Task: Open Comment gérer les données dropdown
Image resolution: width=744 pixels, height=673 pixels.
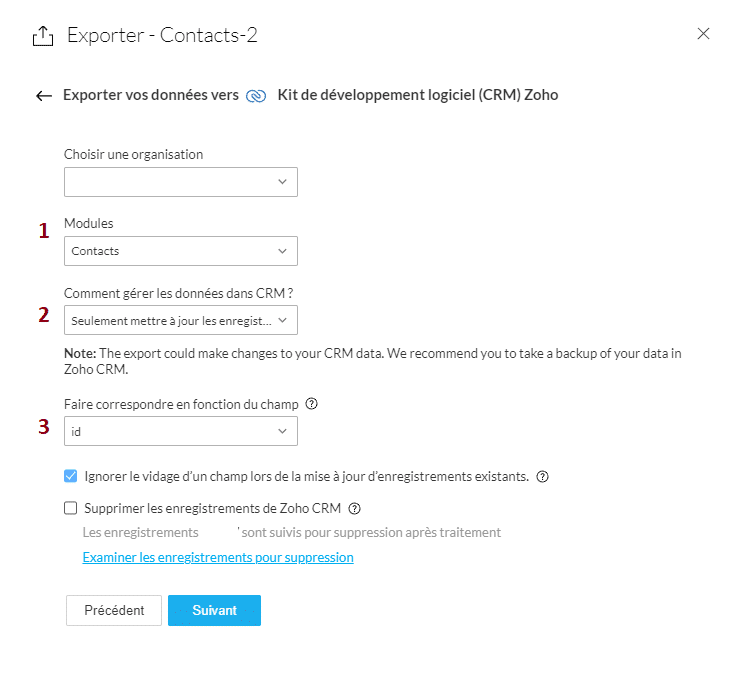Action: click(180, 320)
